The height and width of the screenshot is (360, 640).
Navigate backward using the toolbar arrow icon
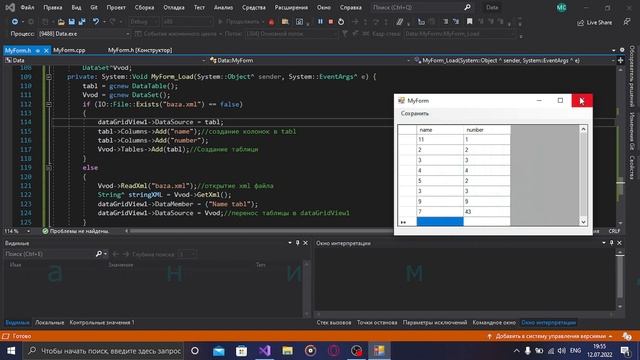tap(15, 22)
